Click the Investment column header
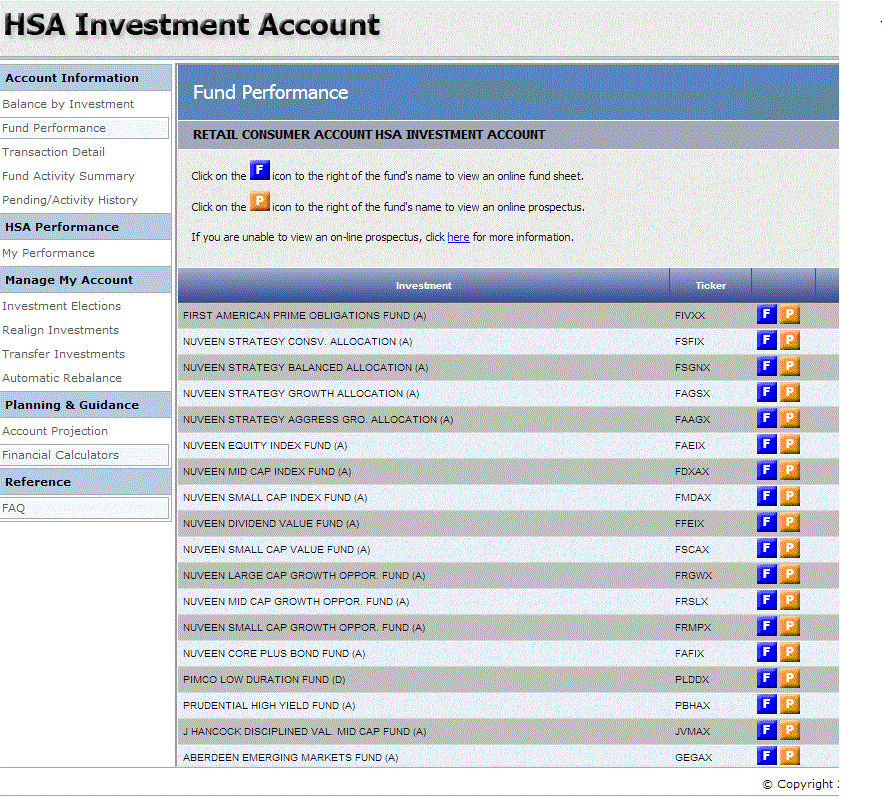 [x=423, y=286]
